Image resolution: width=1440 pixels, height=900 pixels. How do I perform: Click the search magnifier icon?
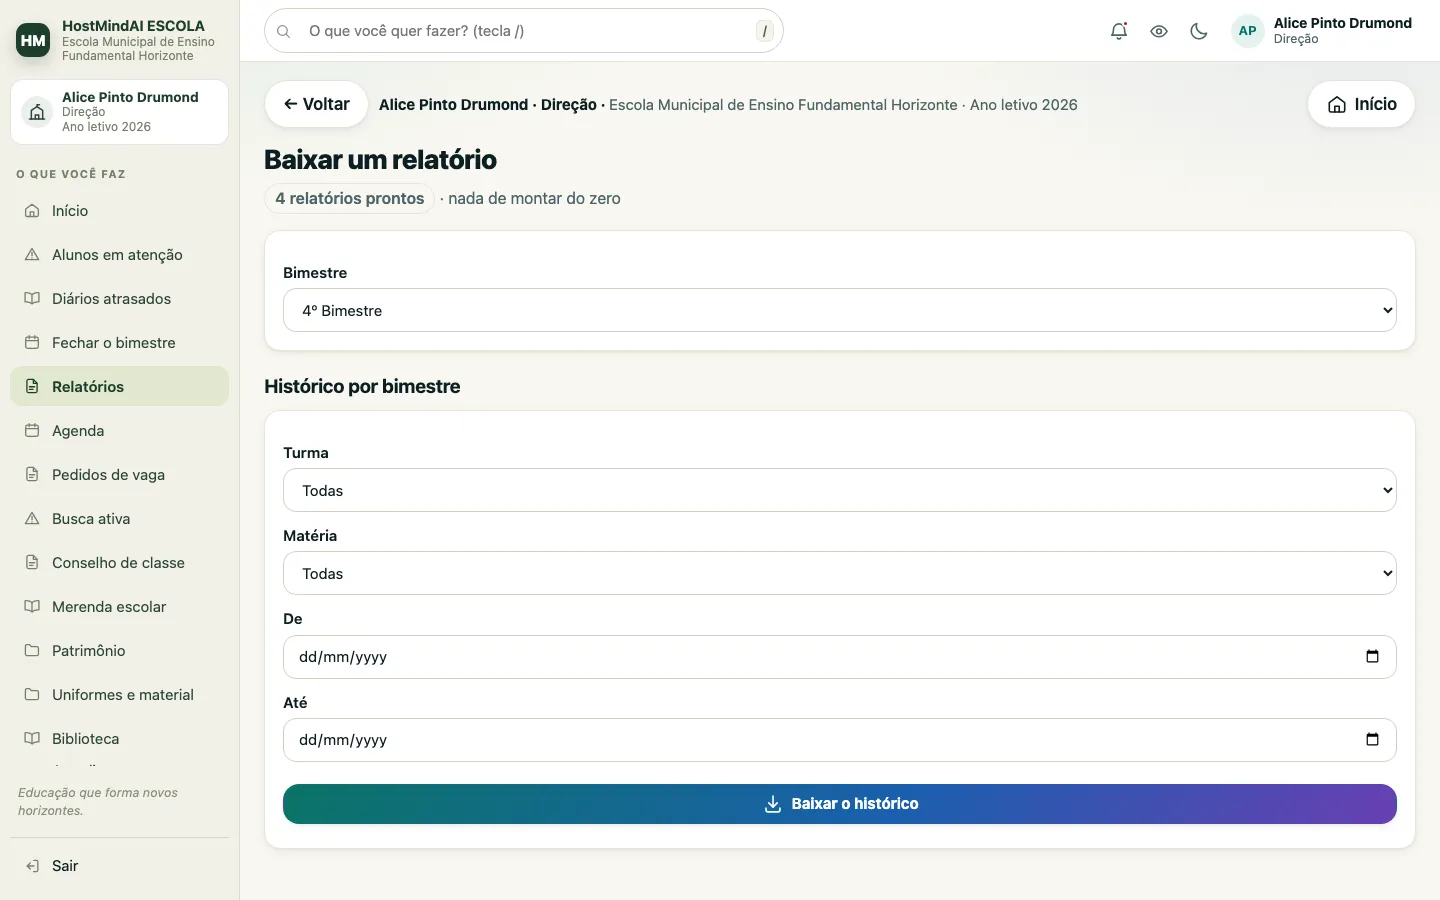284,31
